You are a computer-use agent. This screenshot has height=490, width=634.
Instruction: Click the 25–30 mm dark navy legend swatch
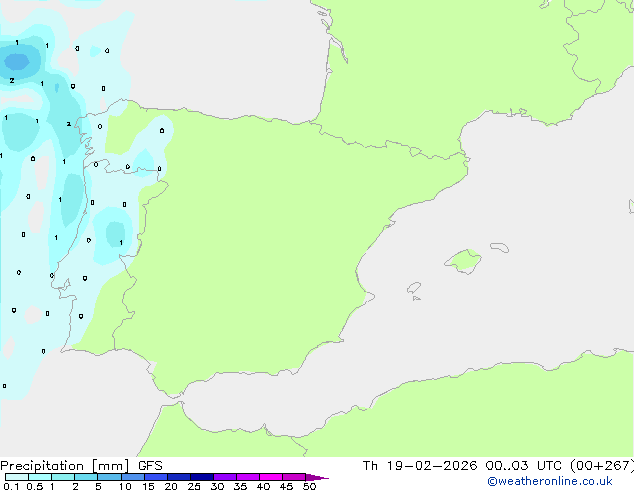[202, 477]
